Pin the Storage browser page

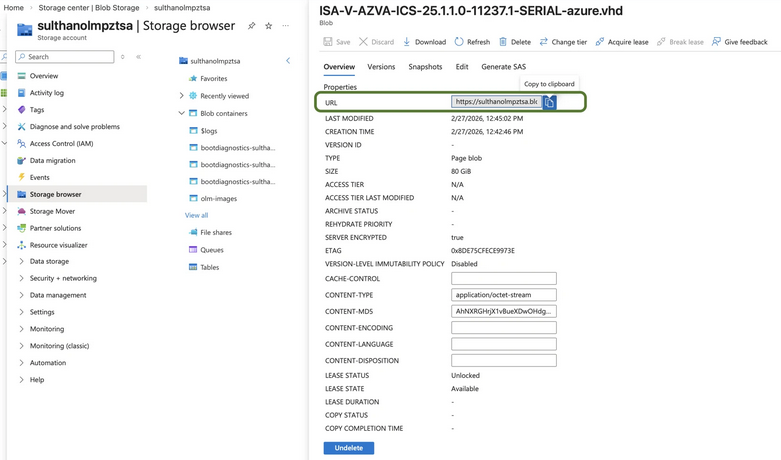pyautogui.click(x=251, y=26)
